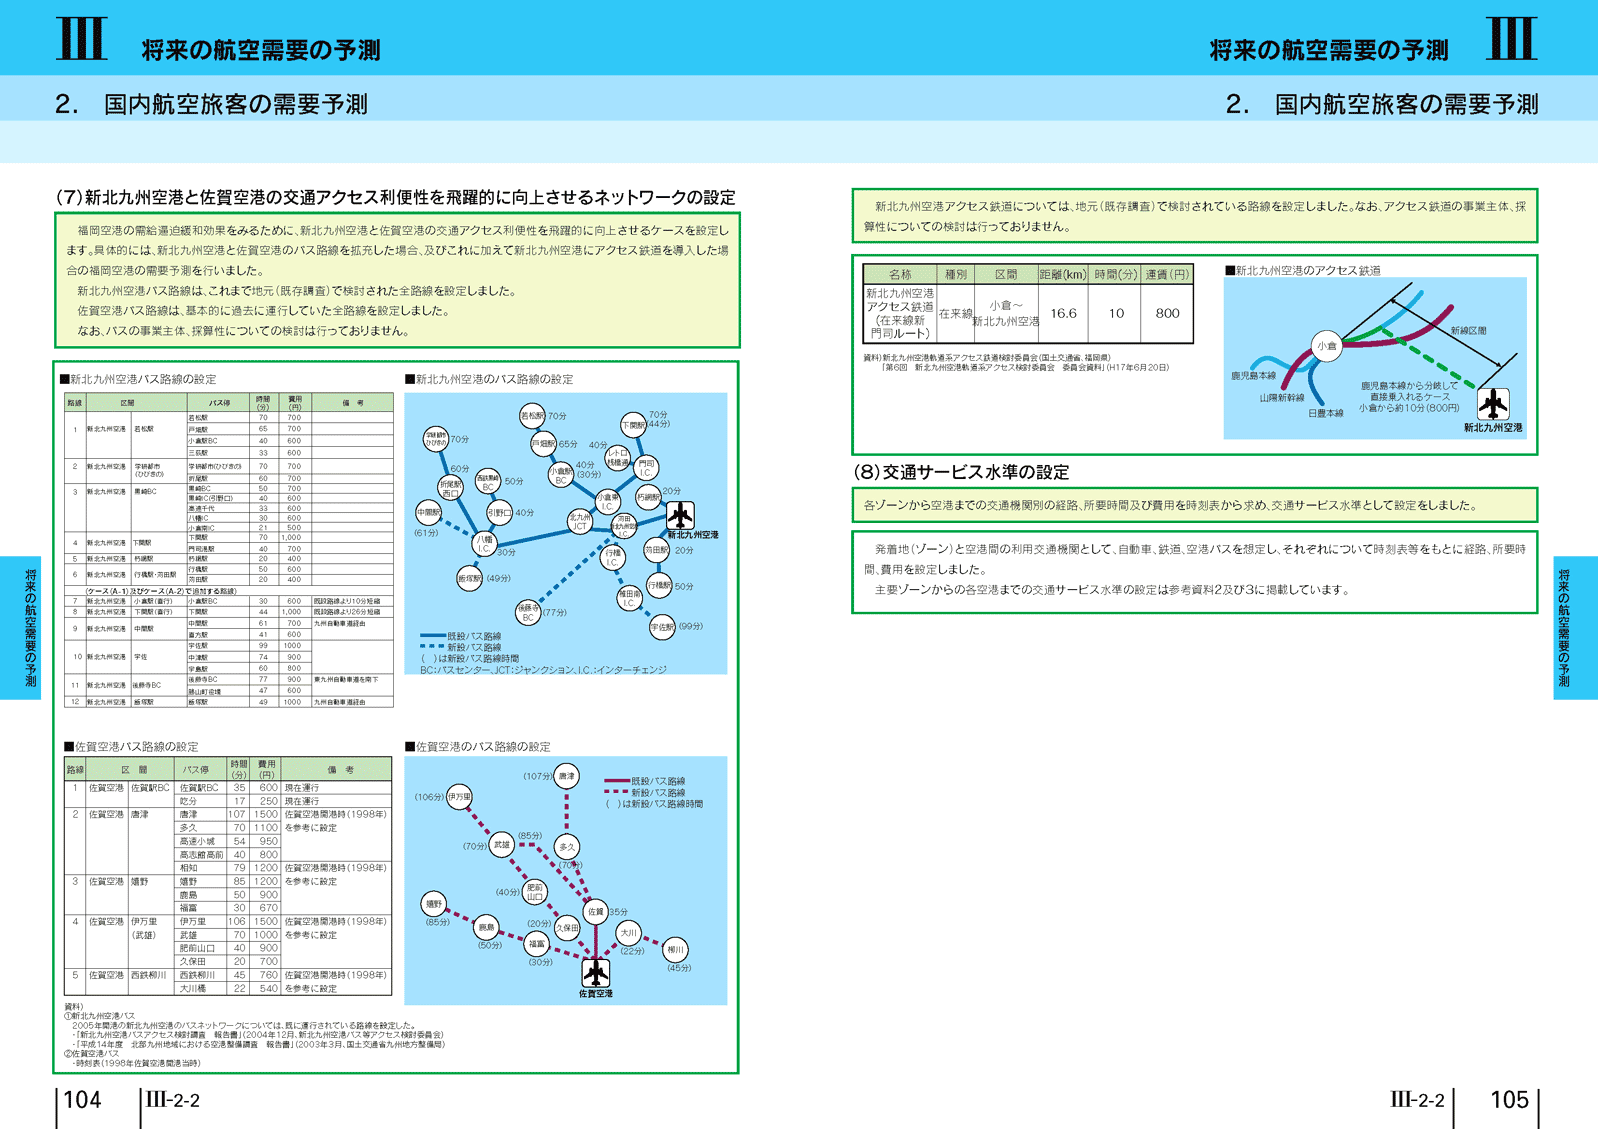Click the 飯塚駅 node in the bus map
Image resolution: width=1598 pixels, height=1129 pixels.
[x=470, y=578]
